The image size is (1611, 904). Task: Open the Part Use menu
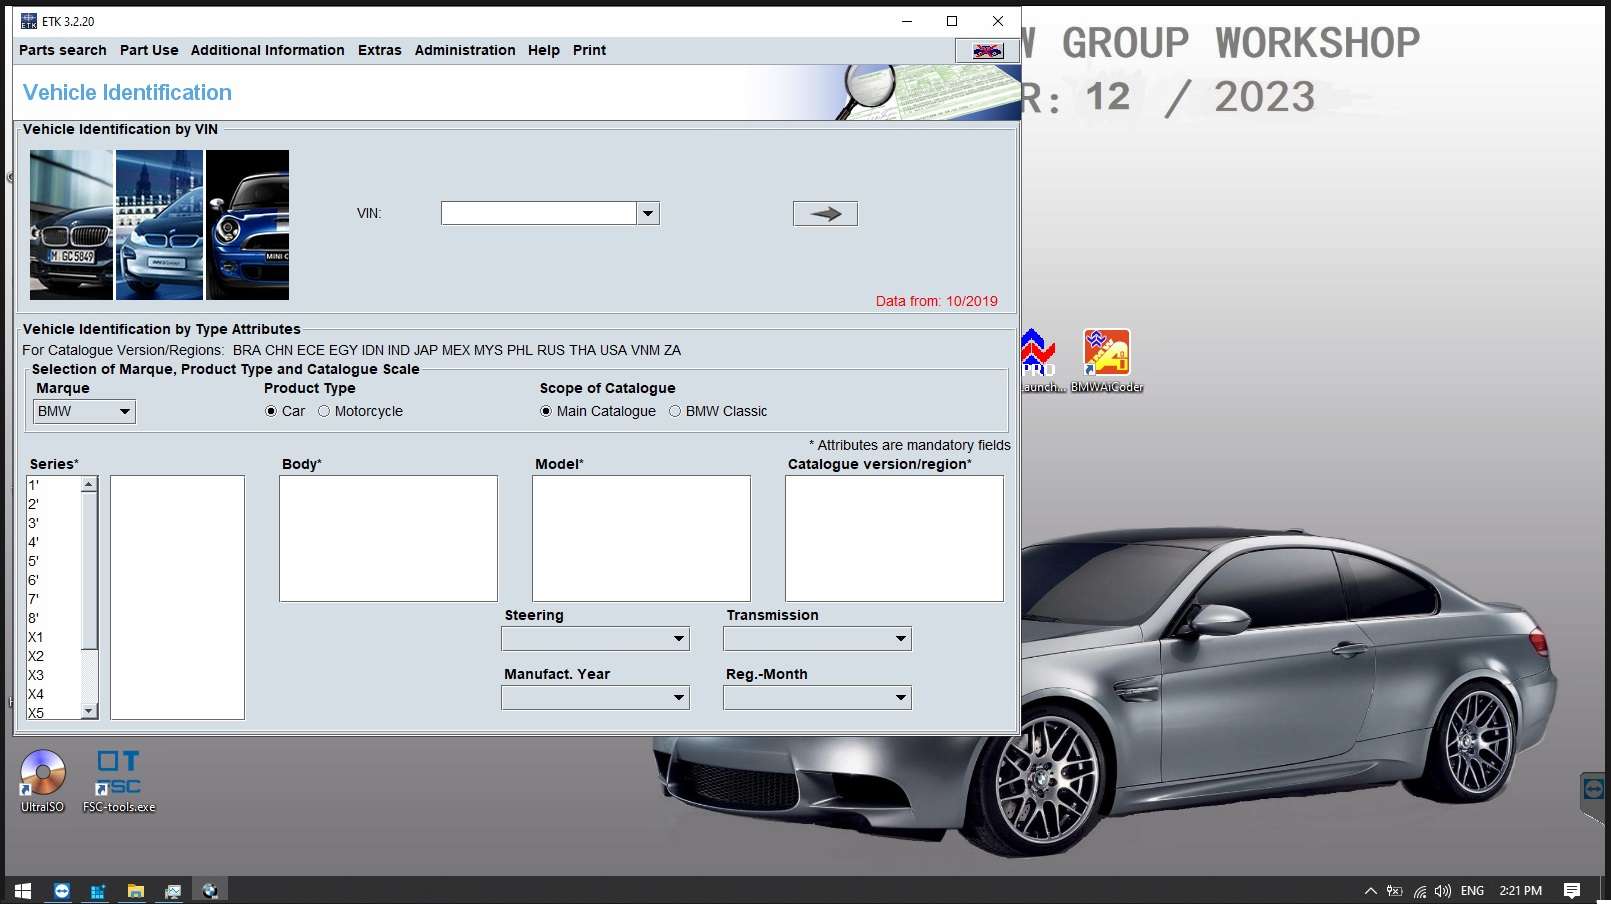(149, 50)
